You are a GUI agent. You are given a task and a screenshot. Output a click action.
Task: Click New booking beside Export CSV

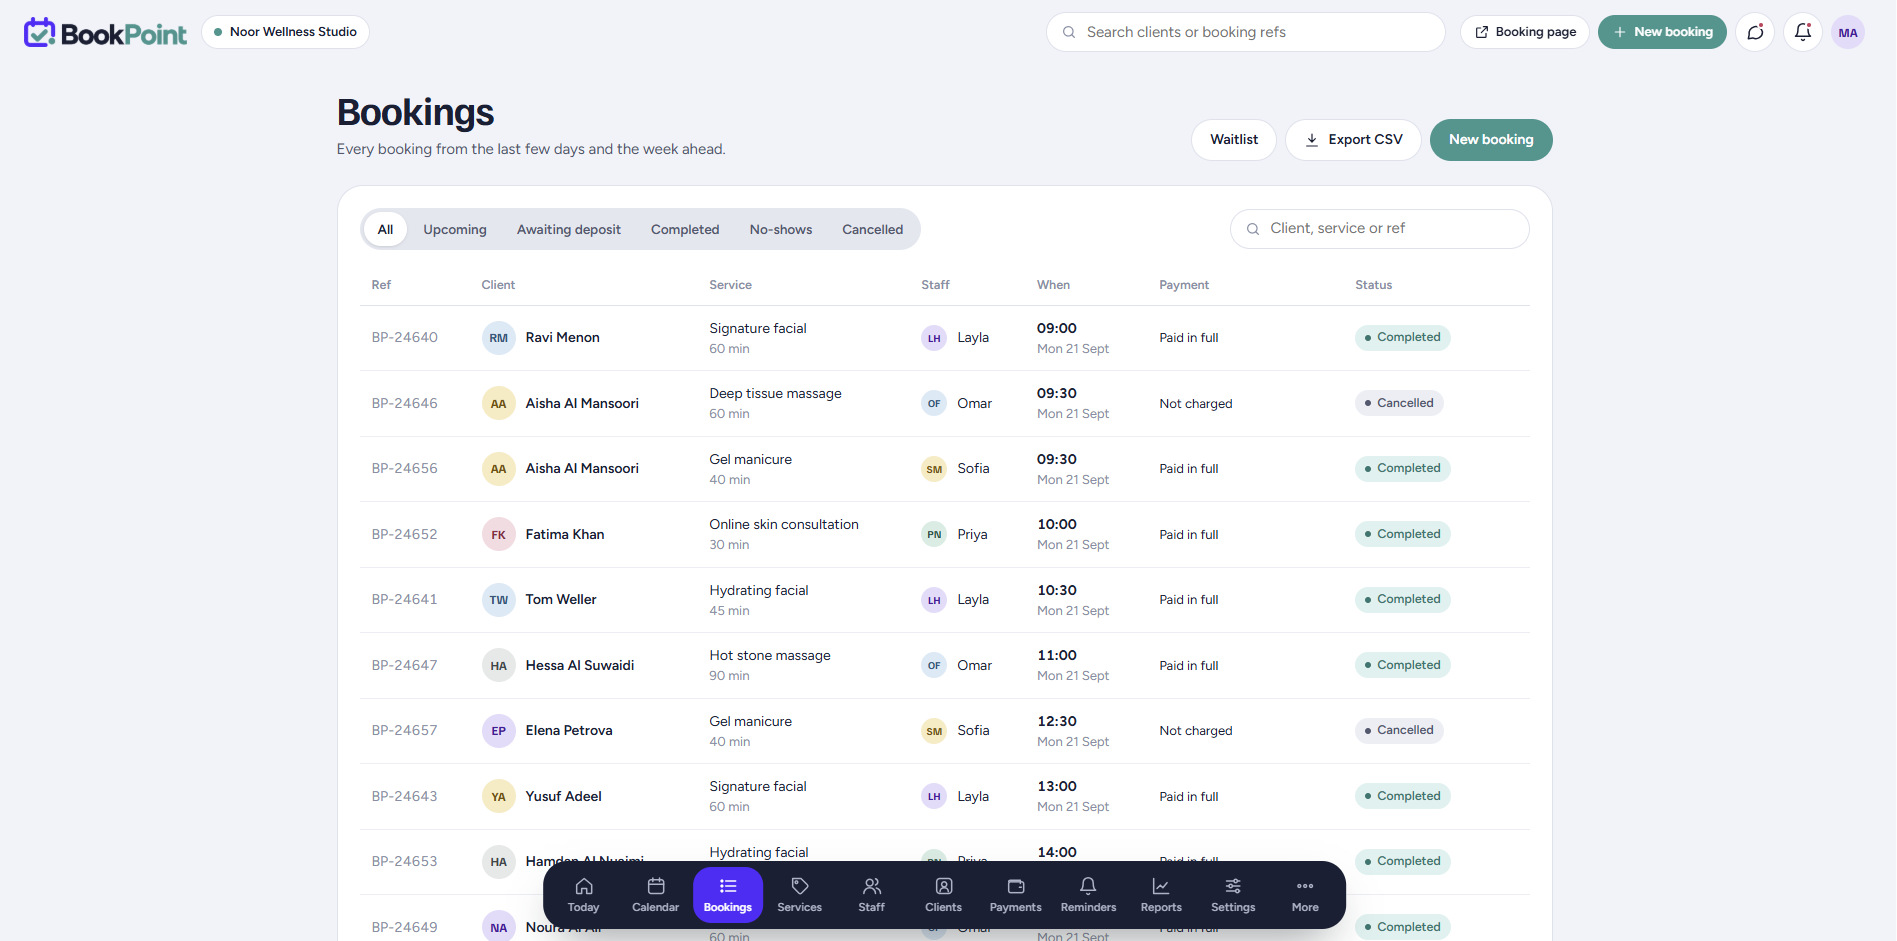(1491, 140)
